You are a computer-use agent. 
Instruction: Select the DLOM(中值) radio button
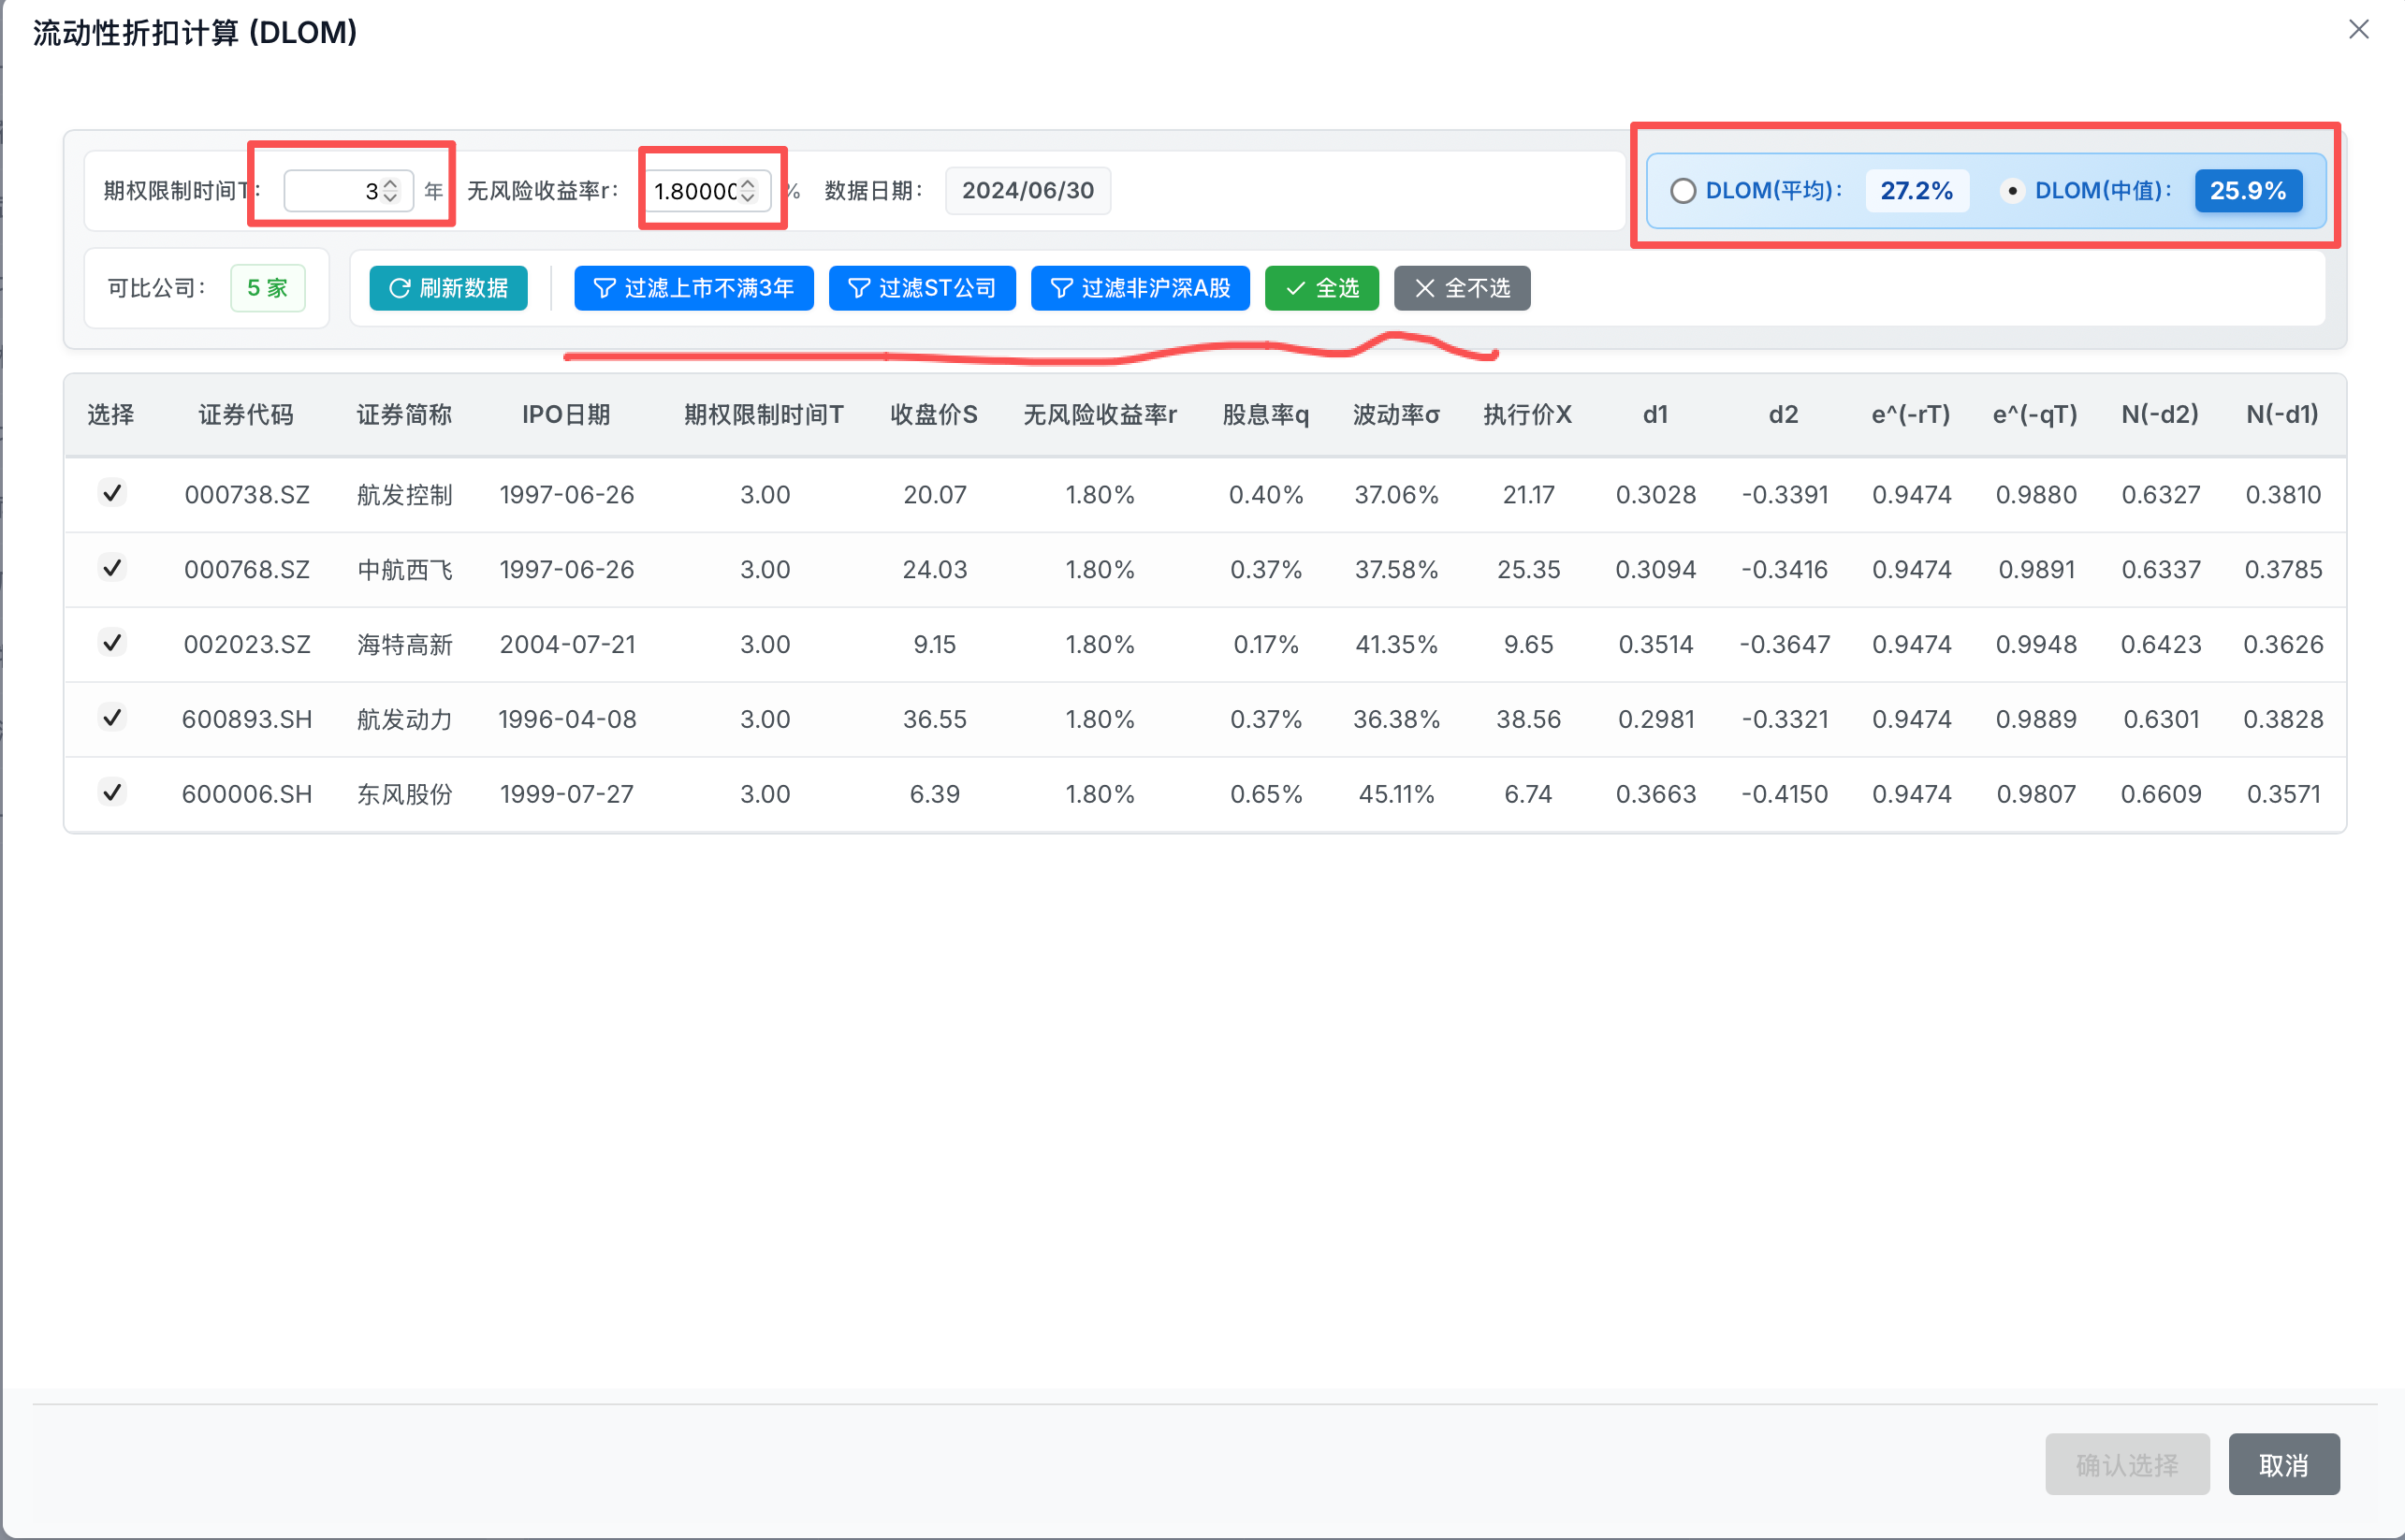click(x=2012, y=190)
